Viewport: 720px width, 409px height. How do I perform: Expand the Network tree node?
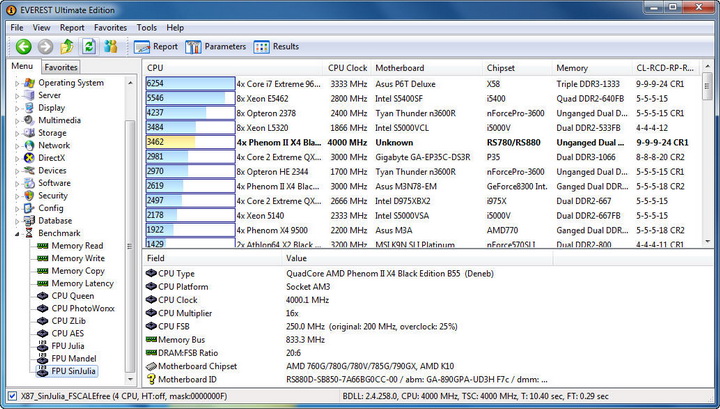coord(17,146)
